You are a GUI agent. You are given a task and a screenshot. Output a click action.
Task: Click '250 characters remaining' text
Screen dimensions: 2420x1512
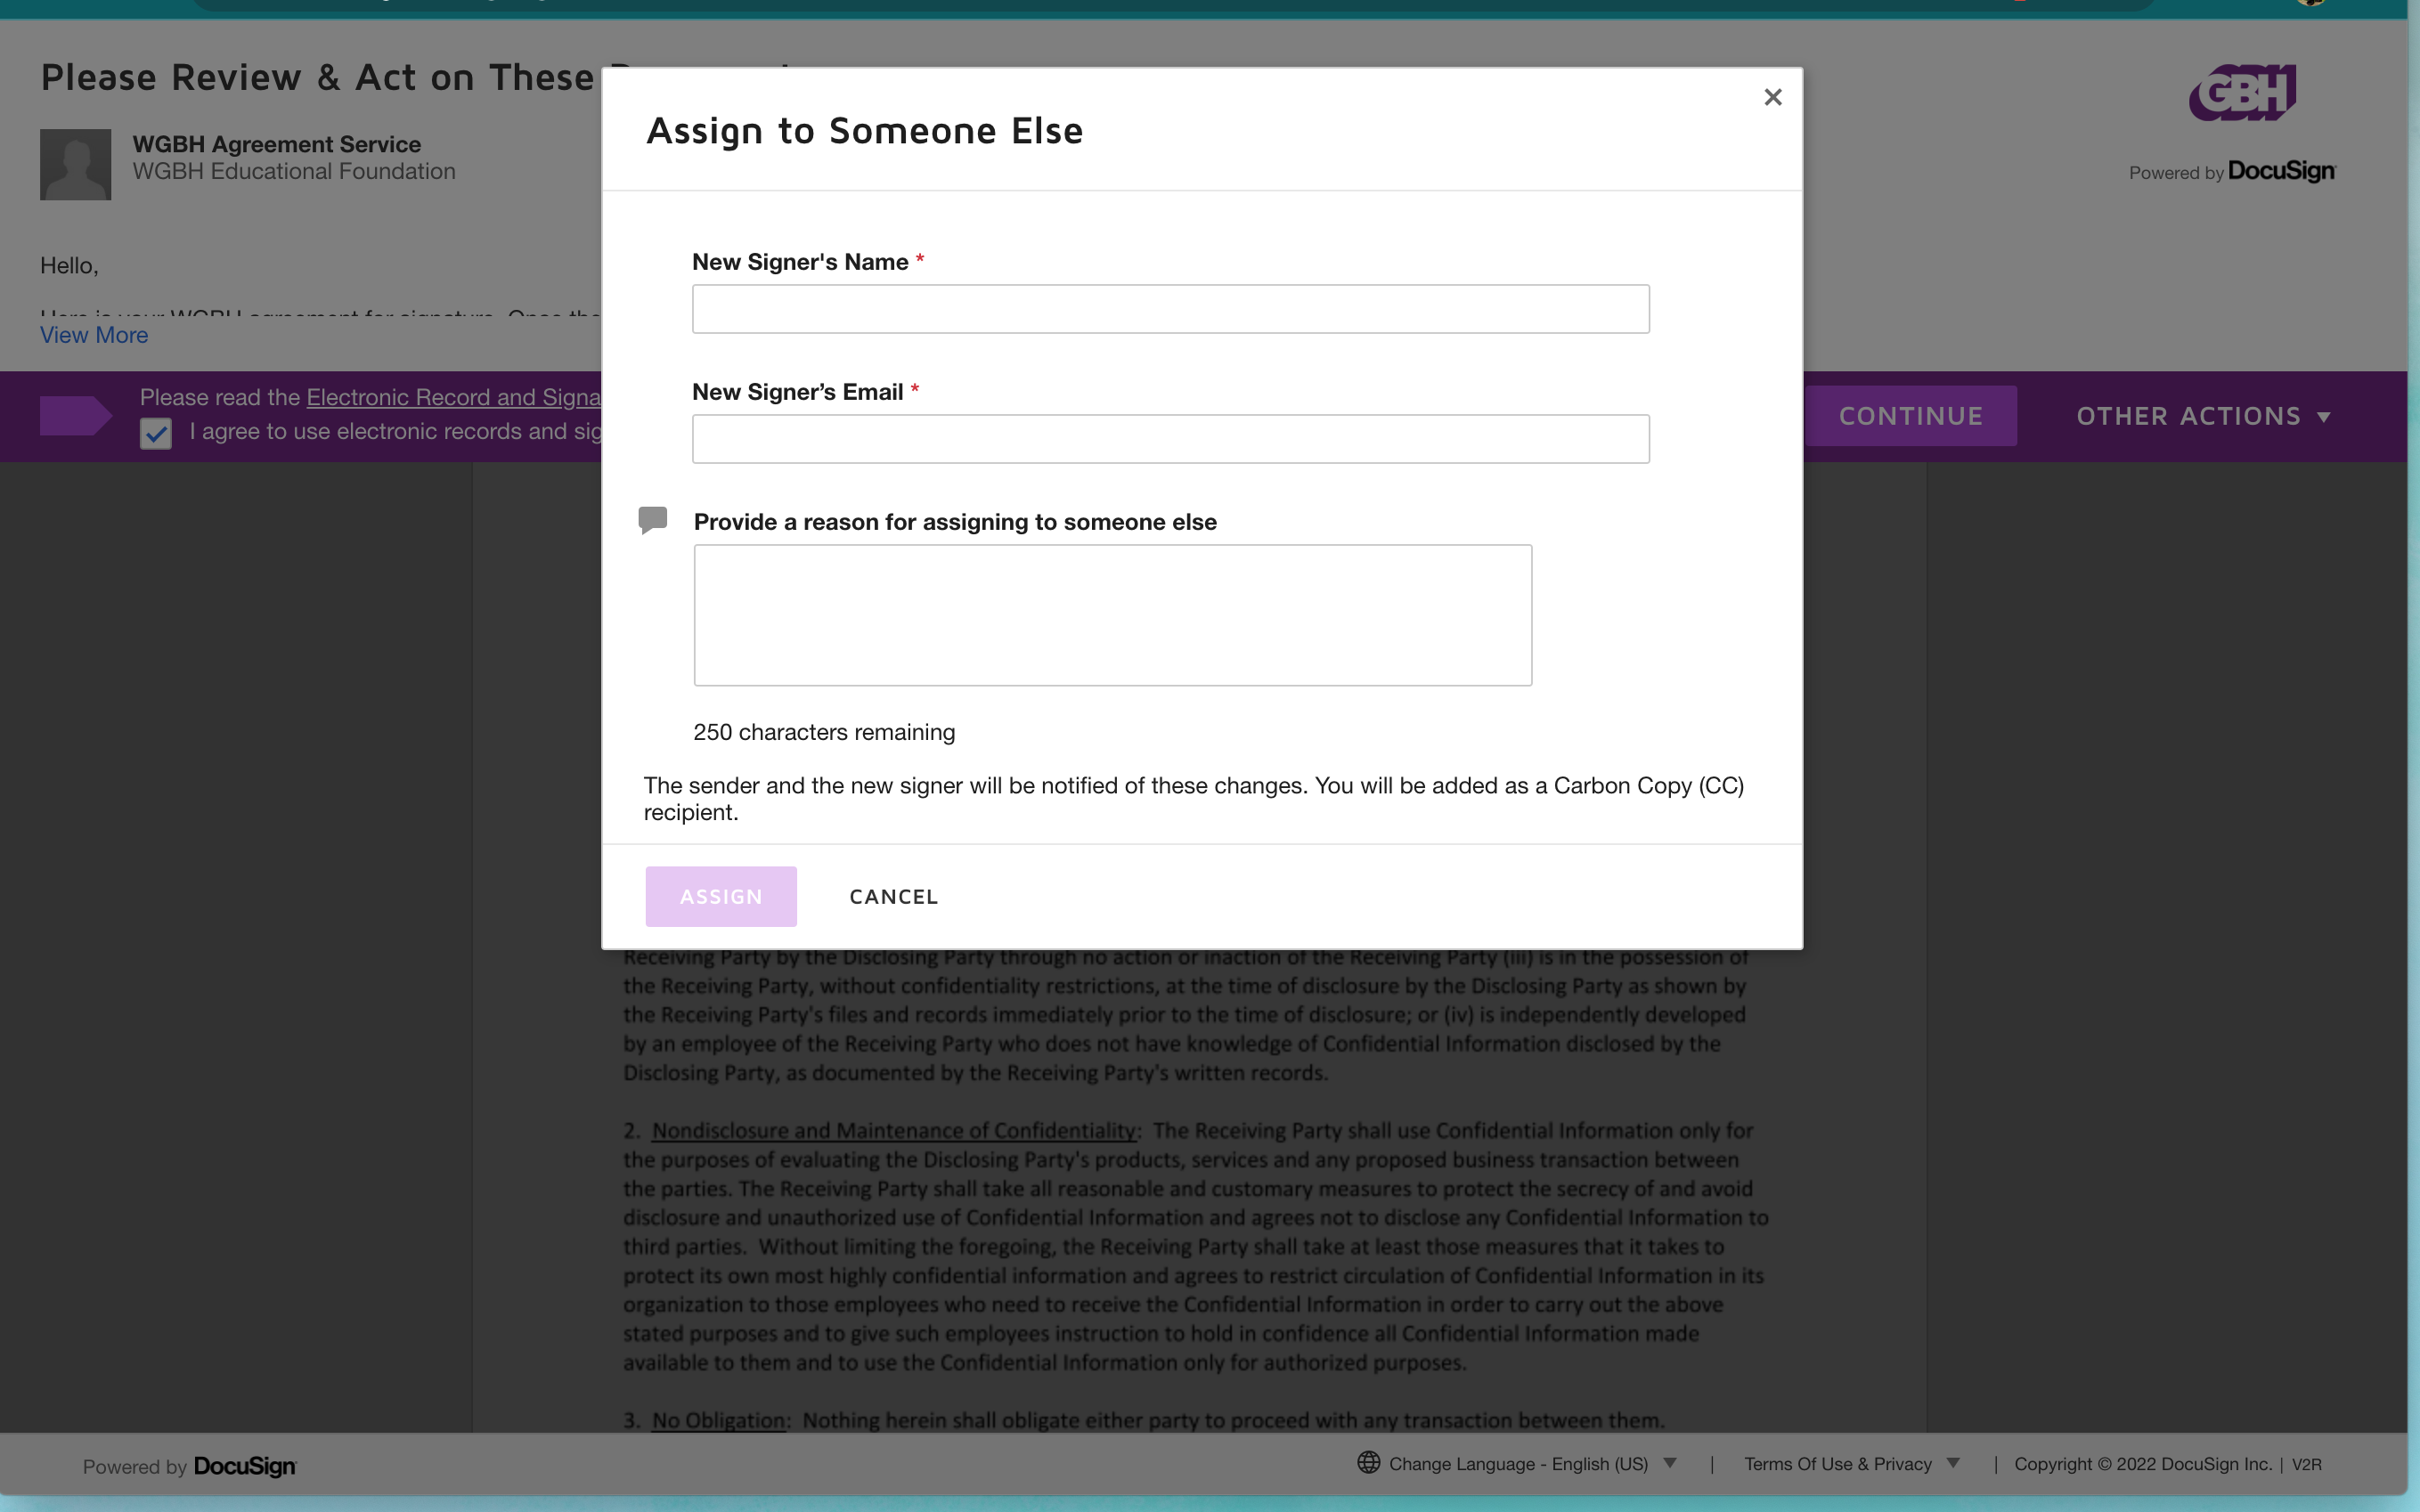coord(824,732)
